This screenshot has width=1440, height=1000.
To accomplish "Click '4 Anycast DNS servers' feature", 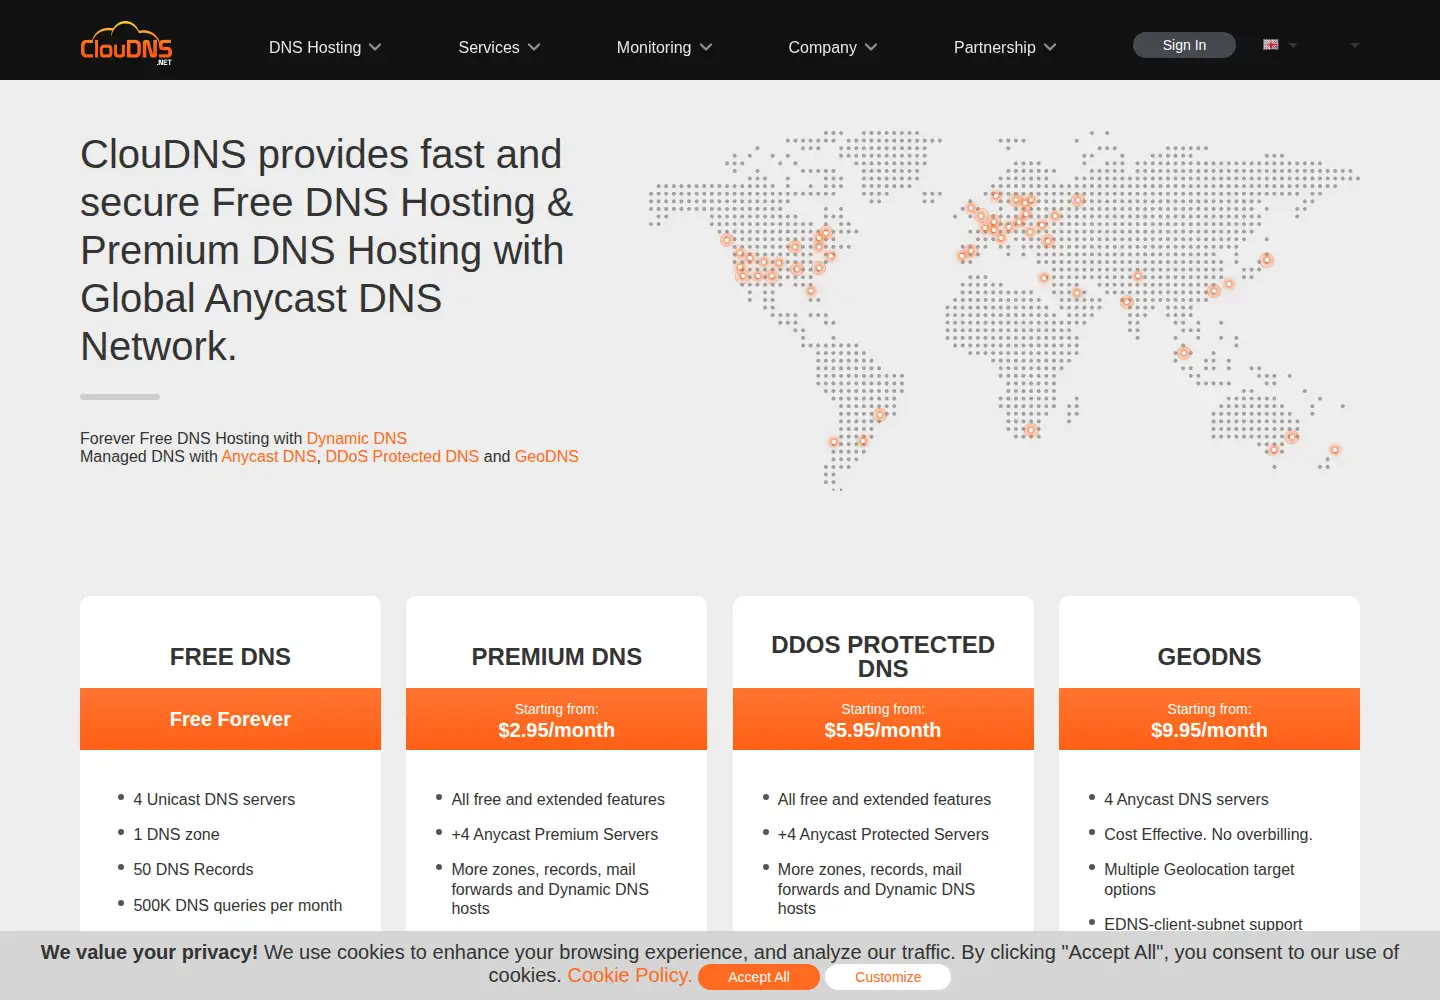I will (x=1186, y=799).
